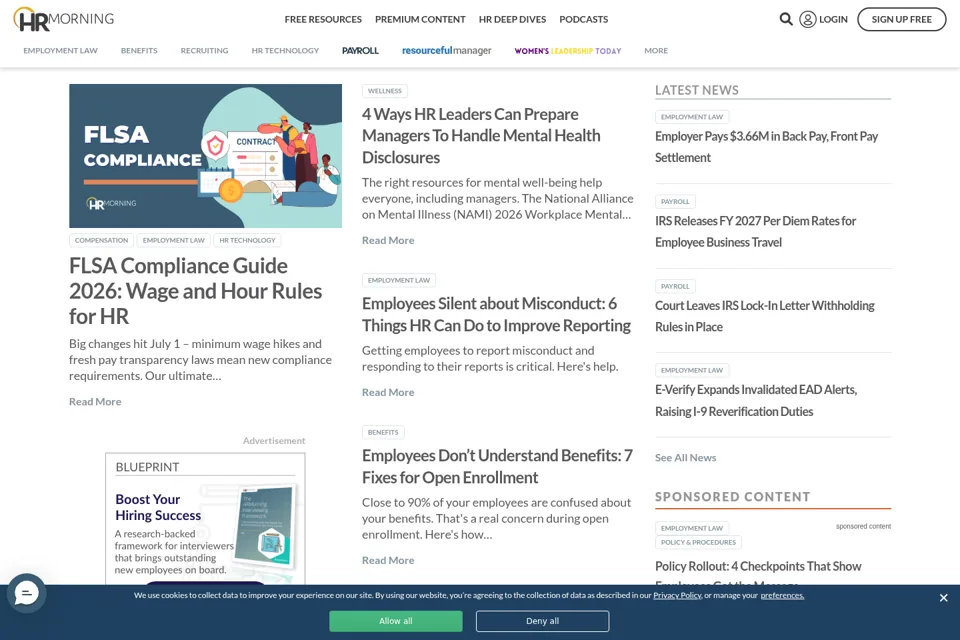Click Read More under Mental Health article
Screen dimensions: 960x640
[x=388, y=241]
